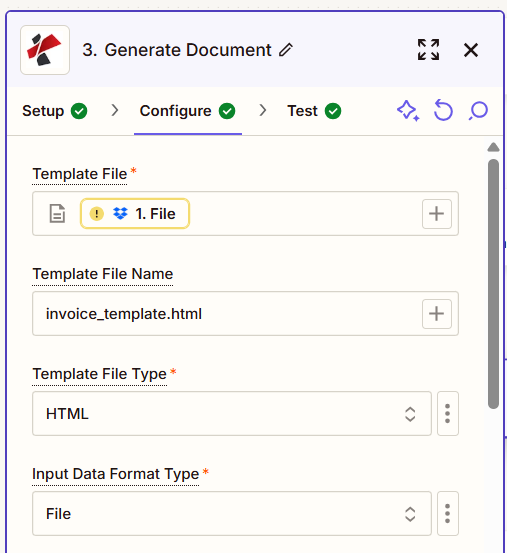Go to the Test tab
507x553 pixels.
point(314,111)
